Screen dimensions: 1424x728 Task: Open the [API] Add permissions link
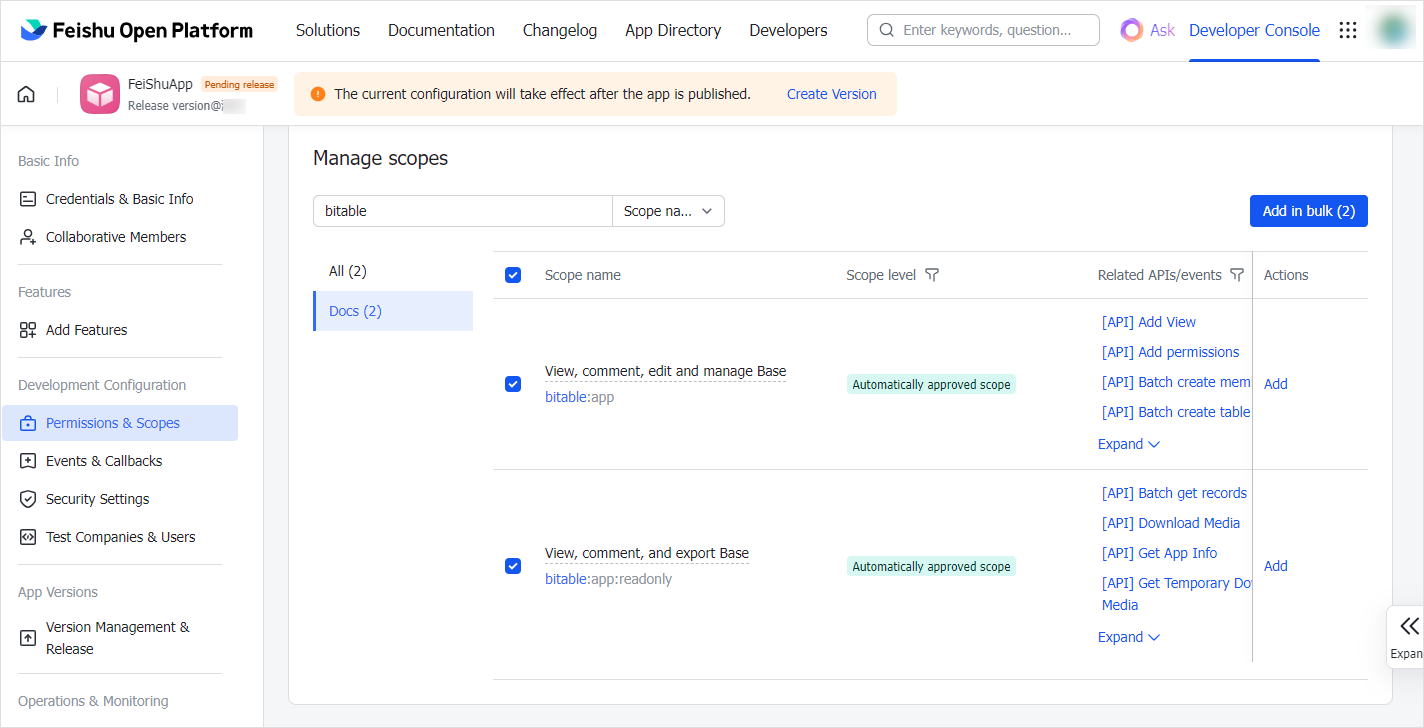(x=1170, y=352)
